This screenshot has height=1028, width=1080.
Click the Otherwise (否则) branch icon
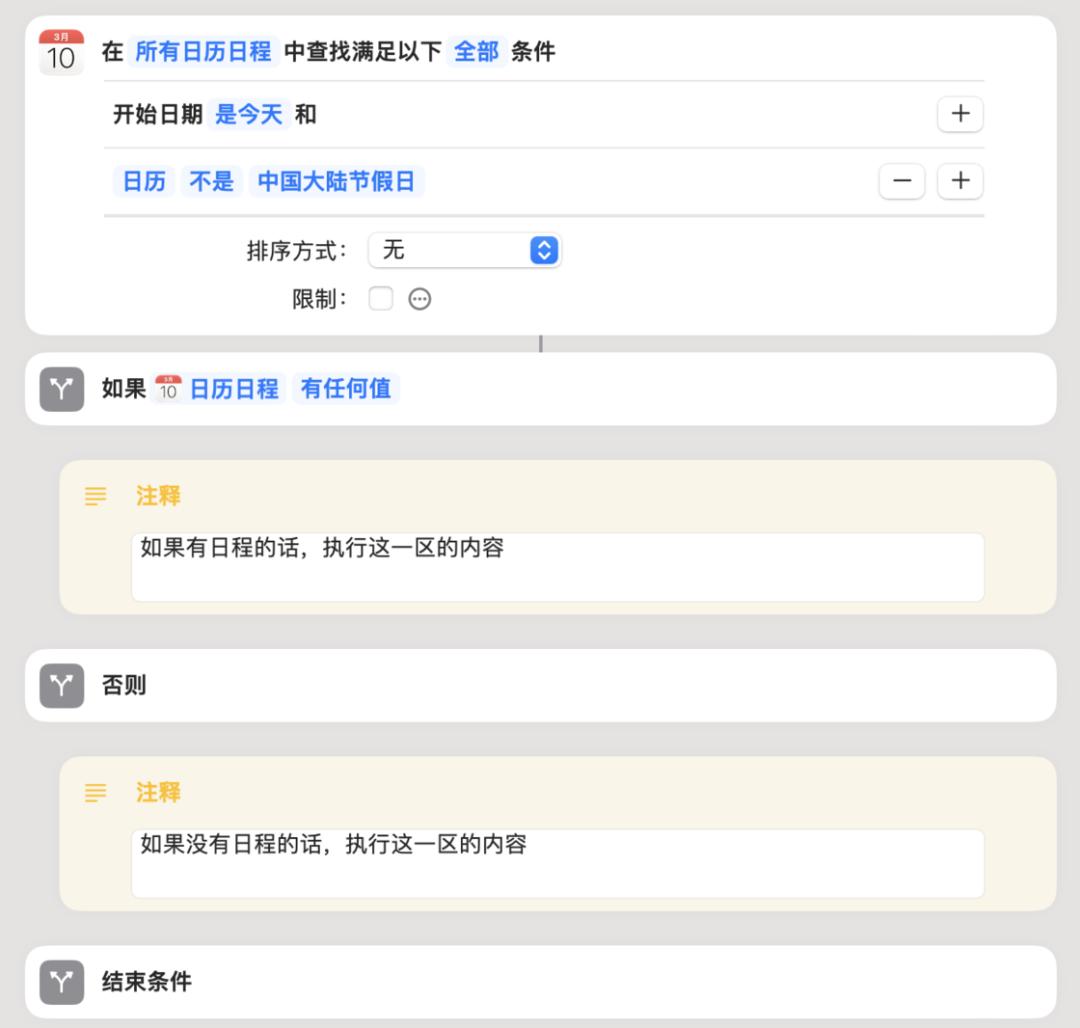pos(62,686)
